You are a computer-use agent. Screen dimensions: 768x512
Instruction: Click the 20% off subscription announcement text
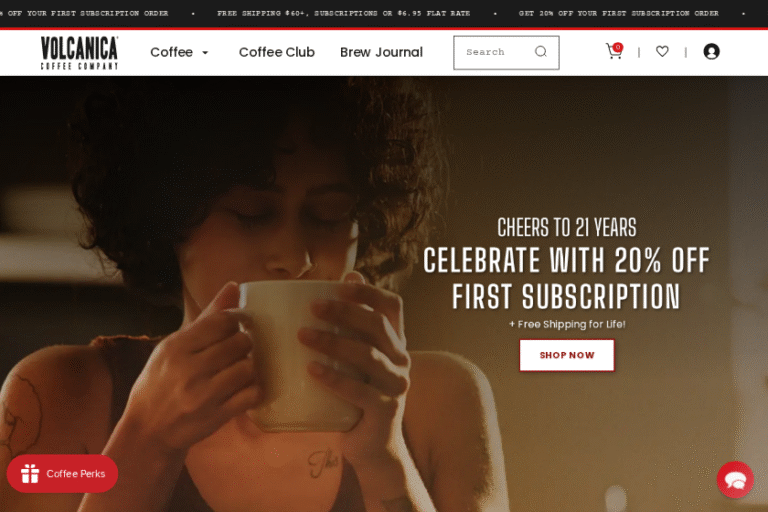[619, 13]
